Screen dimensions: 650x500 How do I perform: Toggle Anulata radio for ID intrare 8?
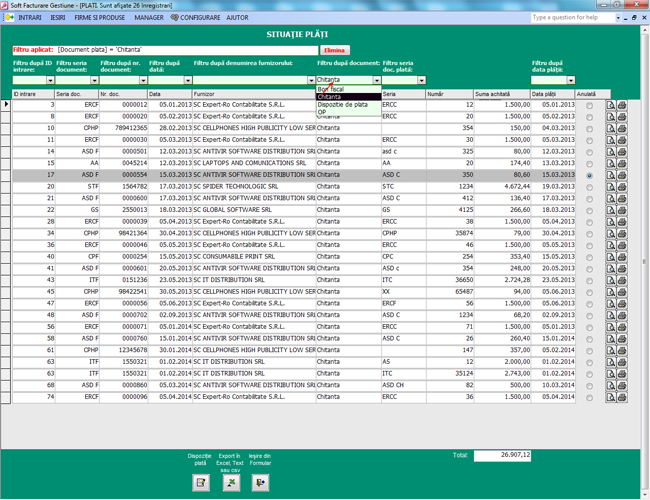589,117
